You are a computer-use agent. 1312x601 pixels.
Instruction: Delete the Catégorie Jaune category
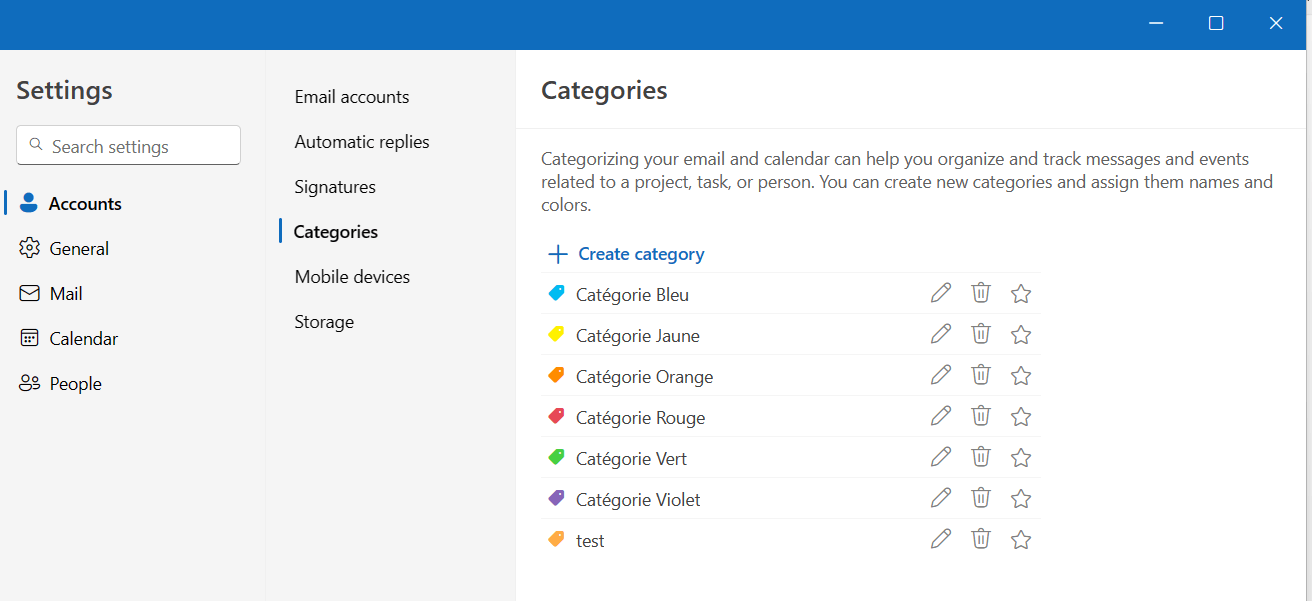point(981,334)
